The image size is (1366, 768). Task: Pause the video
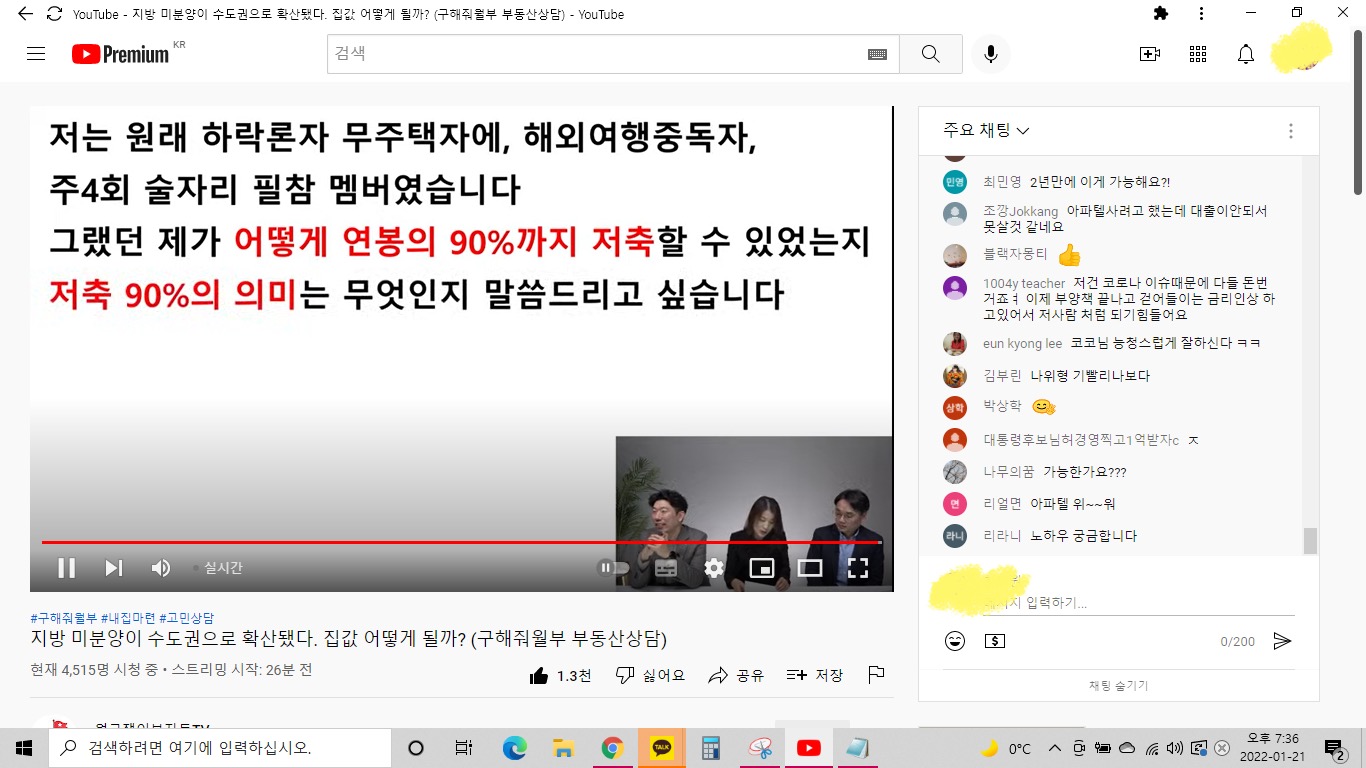[66, 568]
